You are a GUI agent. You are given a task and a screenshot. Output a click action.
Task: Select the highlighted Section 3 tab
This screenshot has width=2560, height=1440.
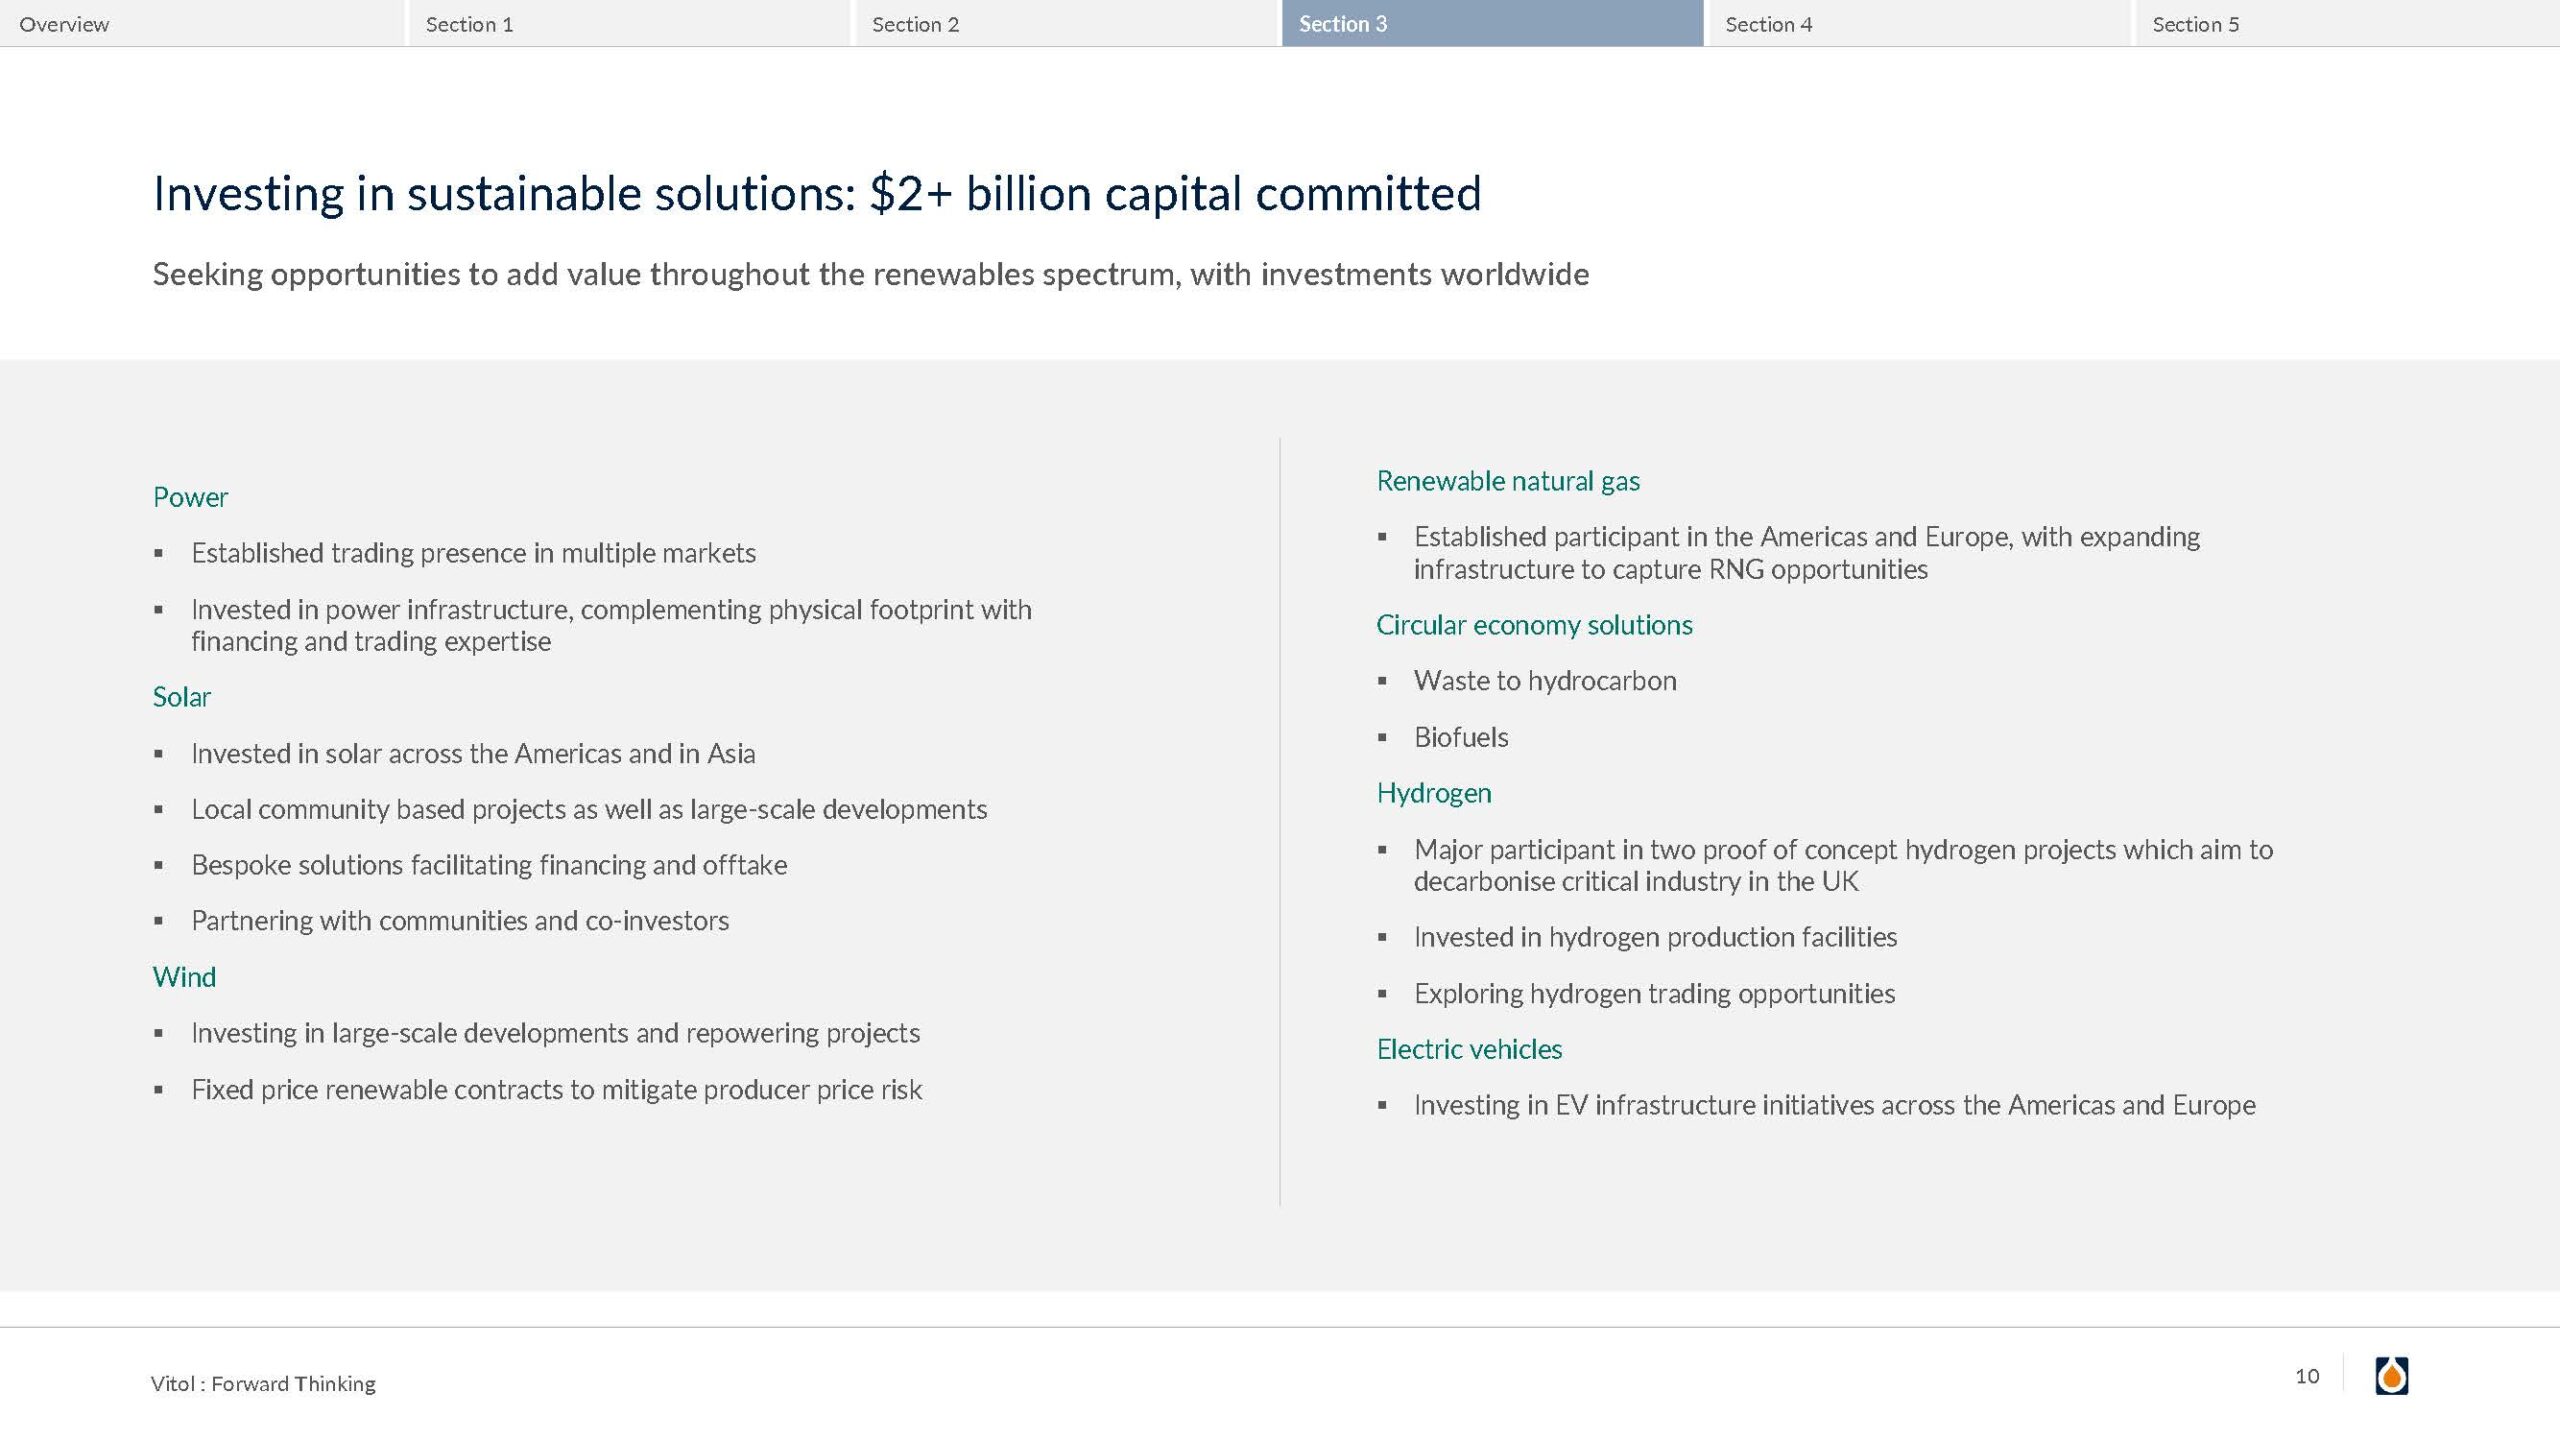click(x=1342, y=24)
